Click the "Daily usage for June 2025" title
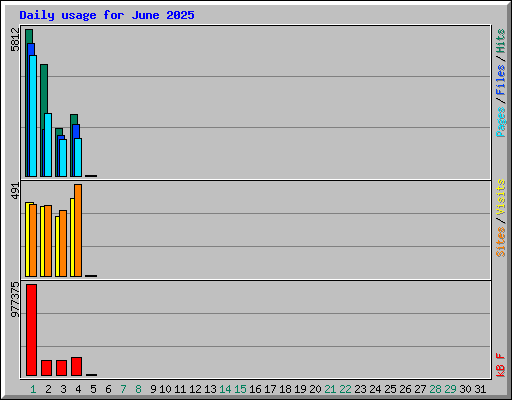 click(x=107, y=15)
